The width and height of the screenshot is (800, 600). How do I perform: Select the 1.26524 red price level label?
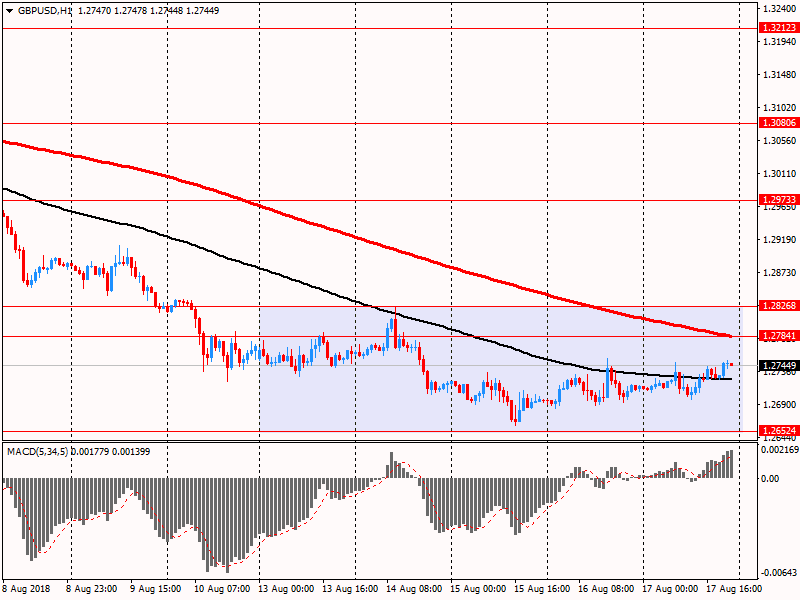pyautogui.click(x=779, y=431)
